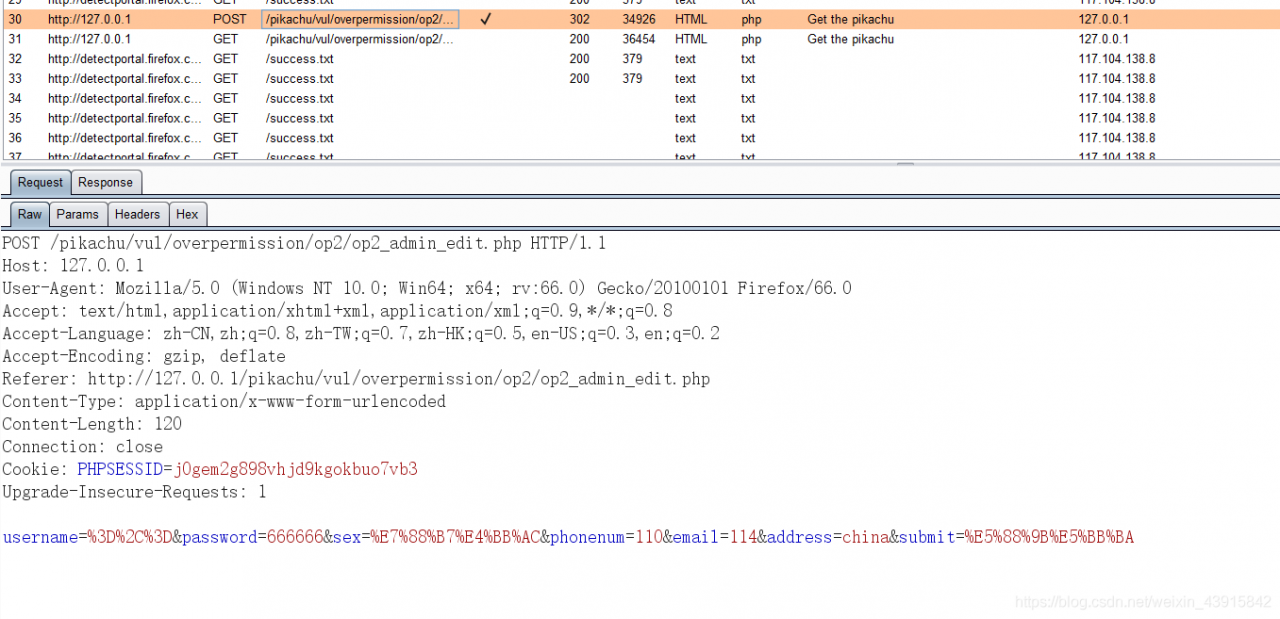This screenshot has width=1280, height=619.
Task: Click the email=114 parameter in body
Action: pyautogui.click(x=715, y=537)
